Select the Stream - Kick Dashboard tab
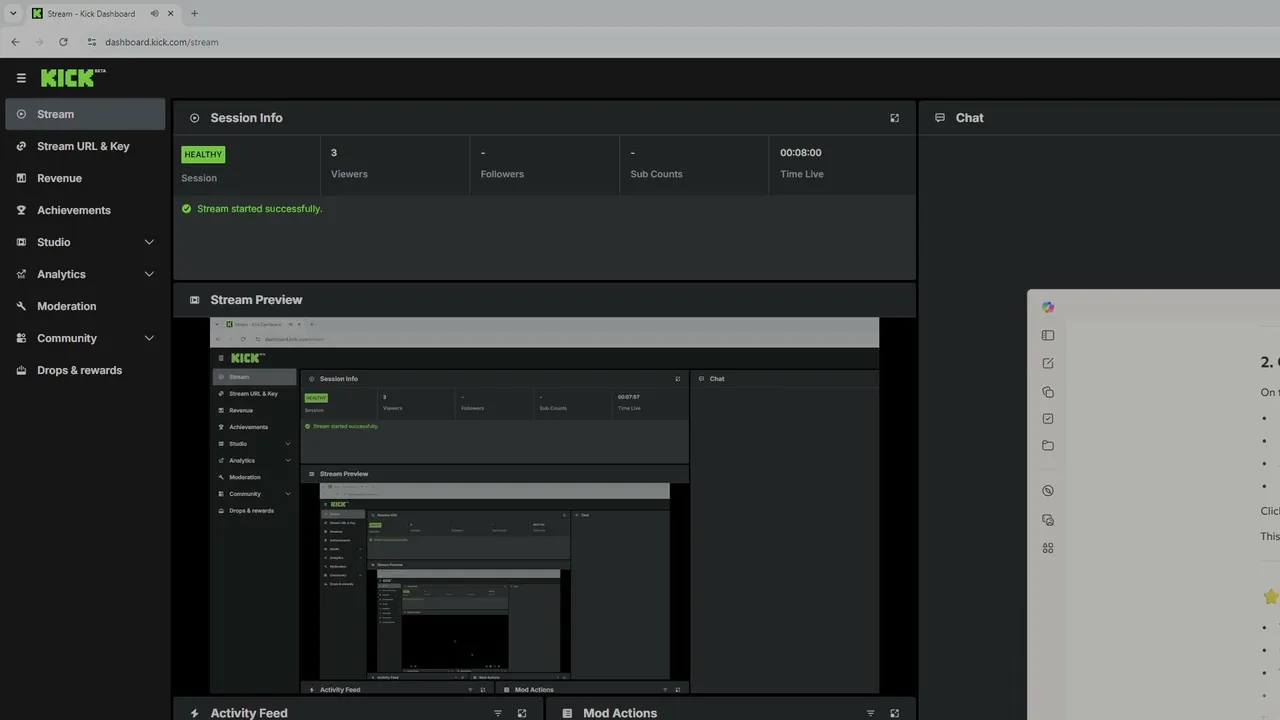1280x720 pixels. pyautogui.click(x=104, y=14)
